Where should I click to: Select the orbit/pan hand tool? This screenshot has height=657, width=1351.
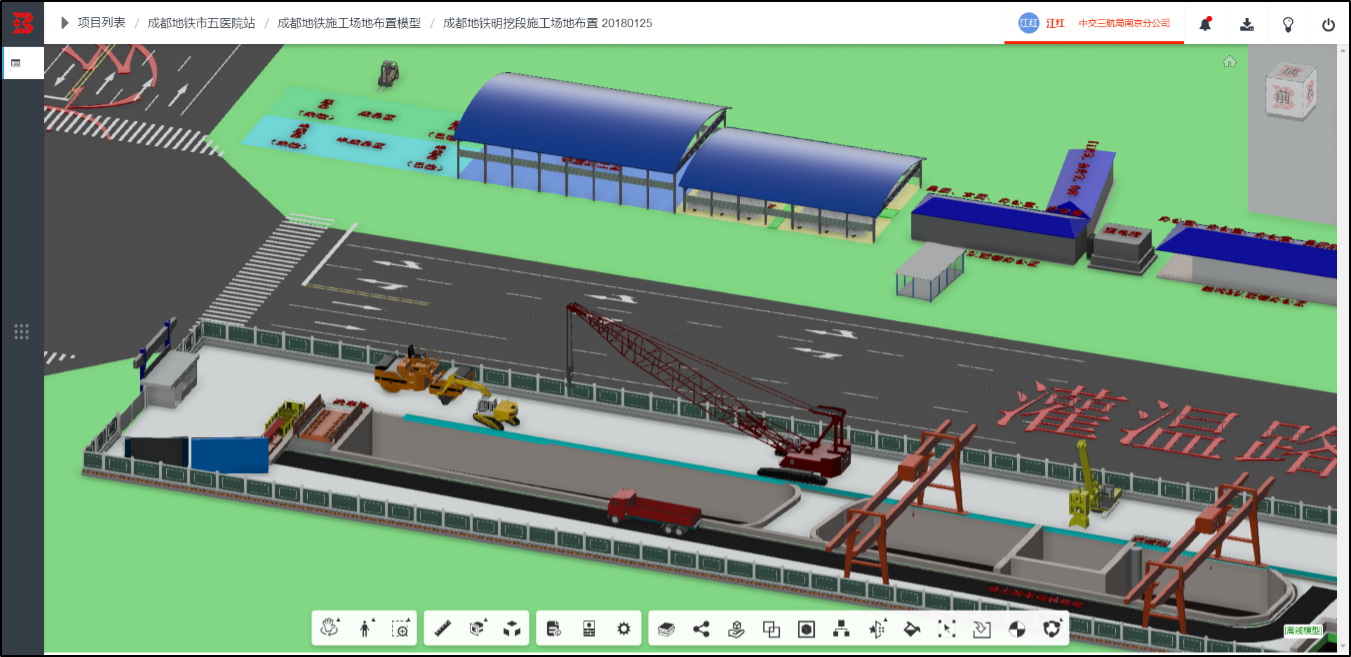(x=331, y=628)
